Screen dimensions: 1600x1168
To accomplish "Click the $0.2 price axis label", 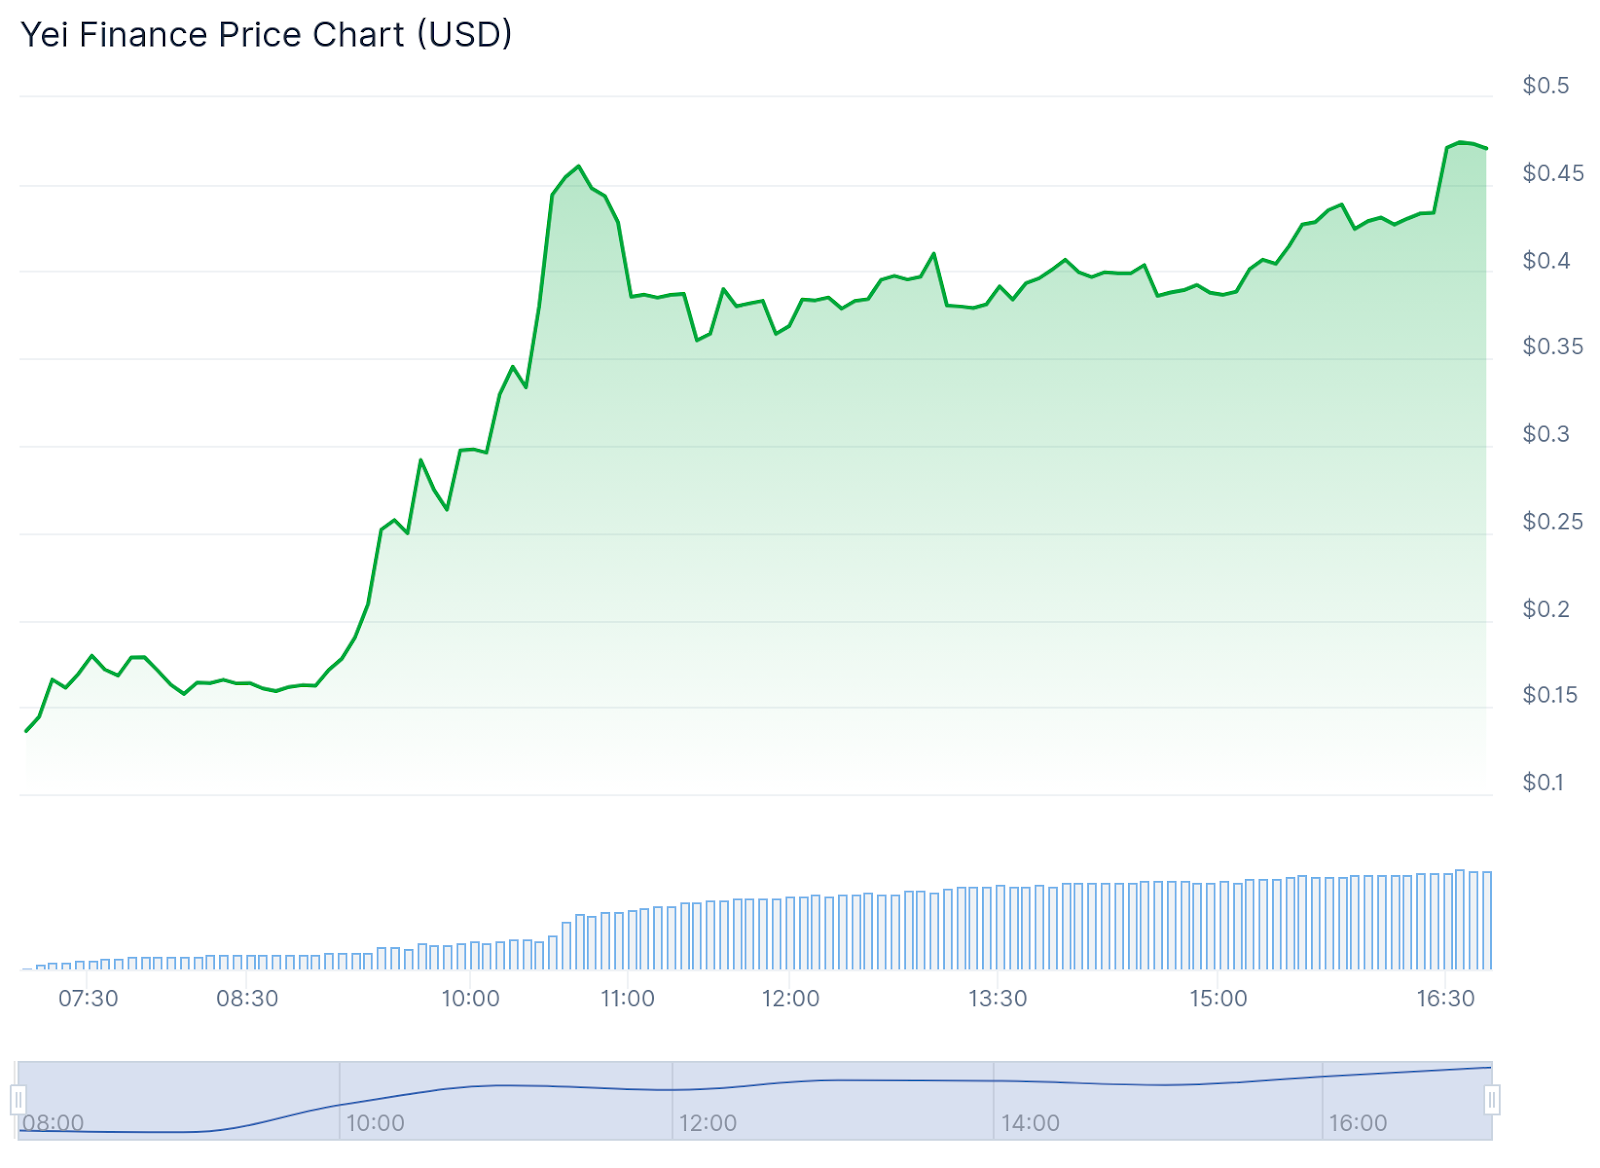I will tap(1546, 609).
